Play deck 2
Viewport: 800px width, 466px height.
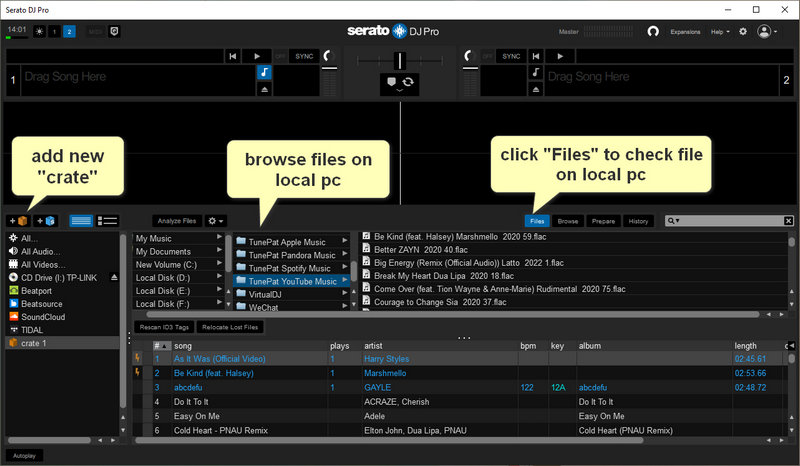560,56
